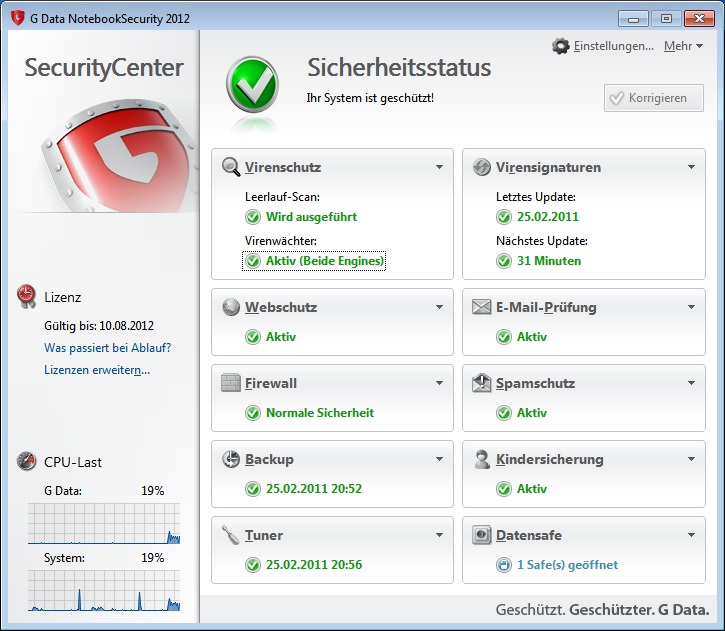The width and height of the screenshot is (725, 631).
Task: Open the Backup dropdown arrow
Action: (439, 459)
